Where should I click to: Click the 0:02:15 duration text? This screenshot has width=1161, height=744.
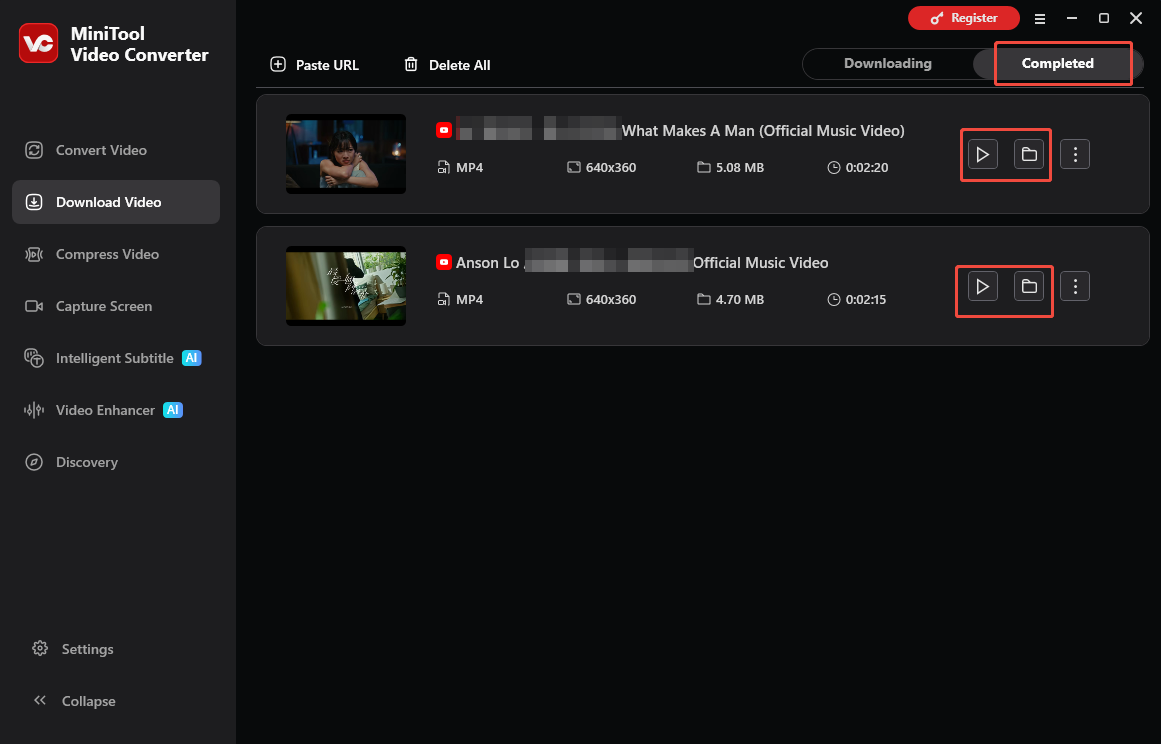pyautogui.click(x=866, y=300)
